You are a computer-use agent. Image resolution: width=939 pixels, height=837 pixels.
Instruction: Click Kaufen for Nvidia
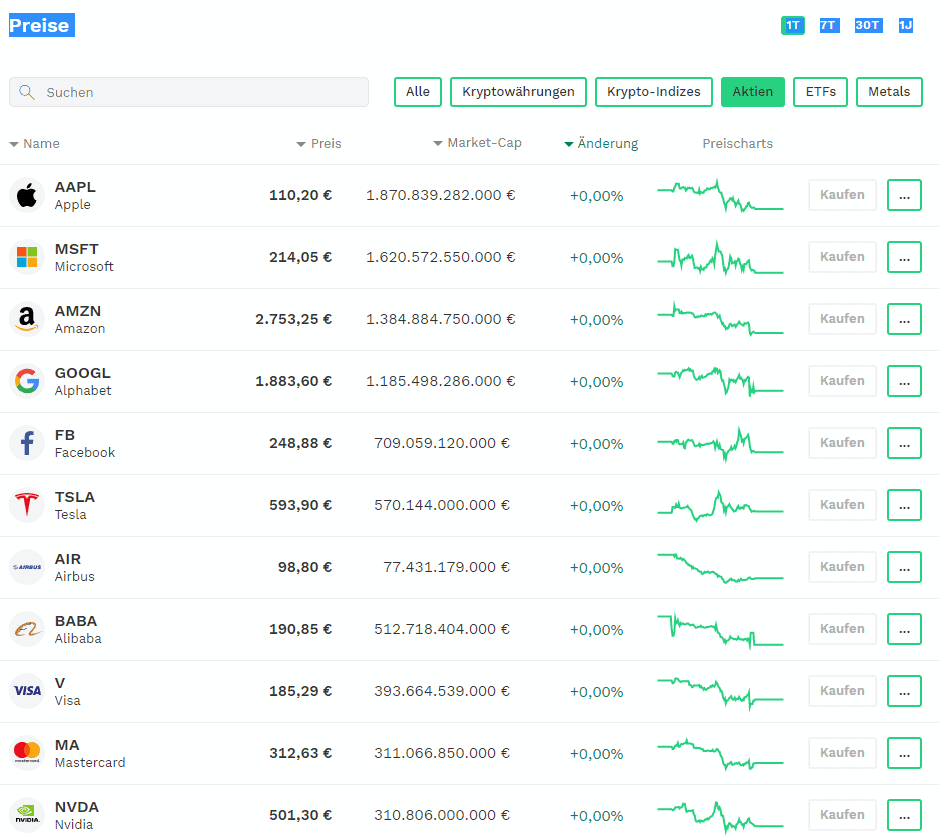point(843,815)
